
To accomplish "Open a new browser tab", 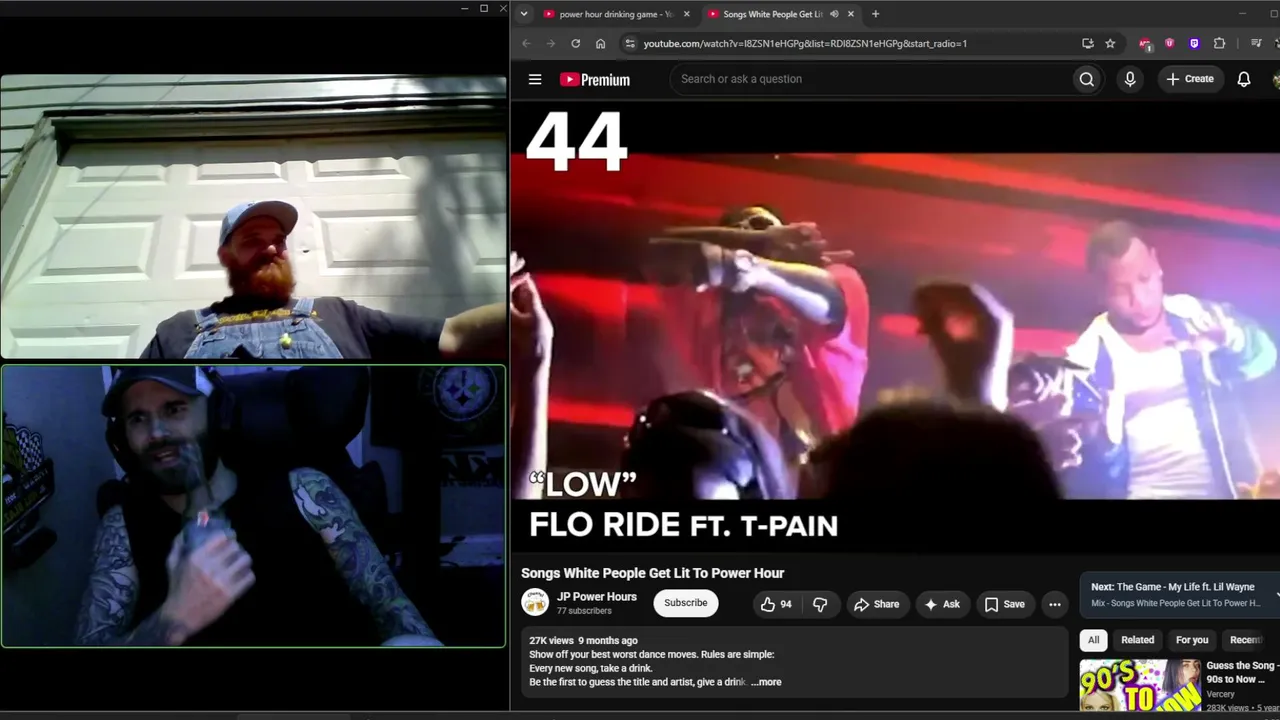I will coord(875,14).
